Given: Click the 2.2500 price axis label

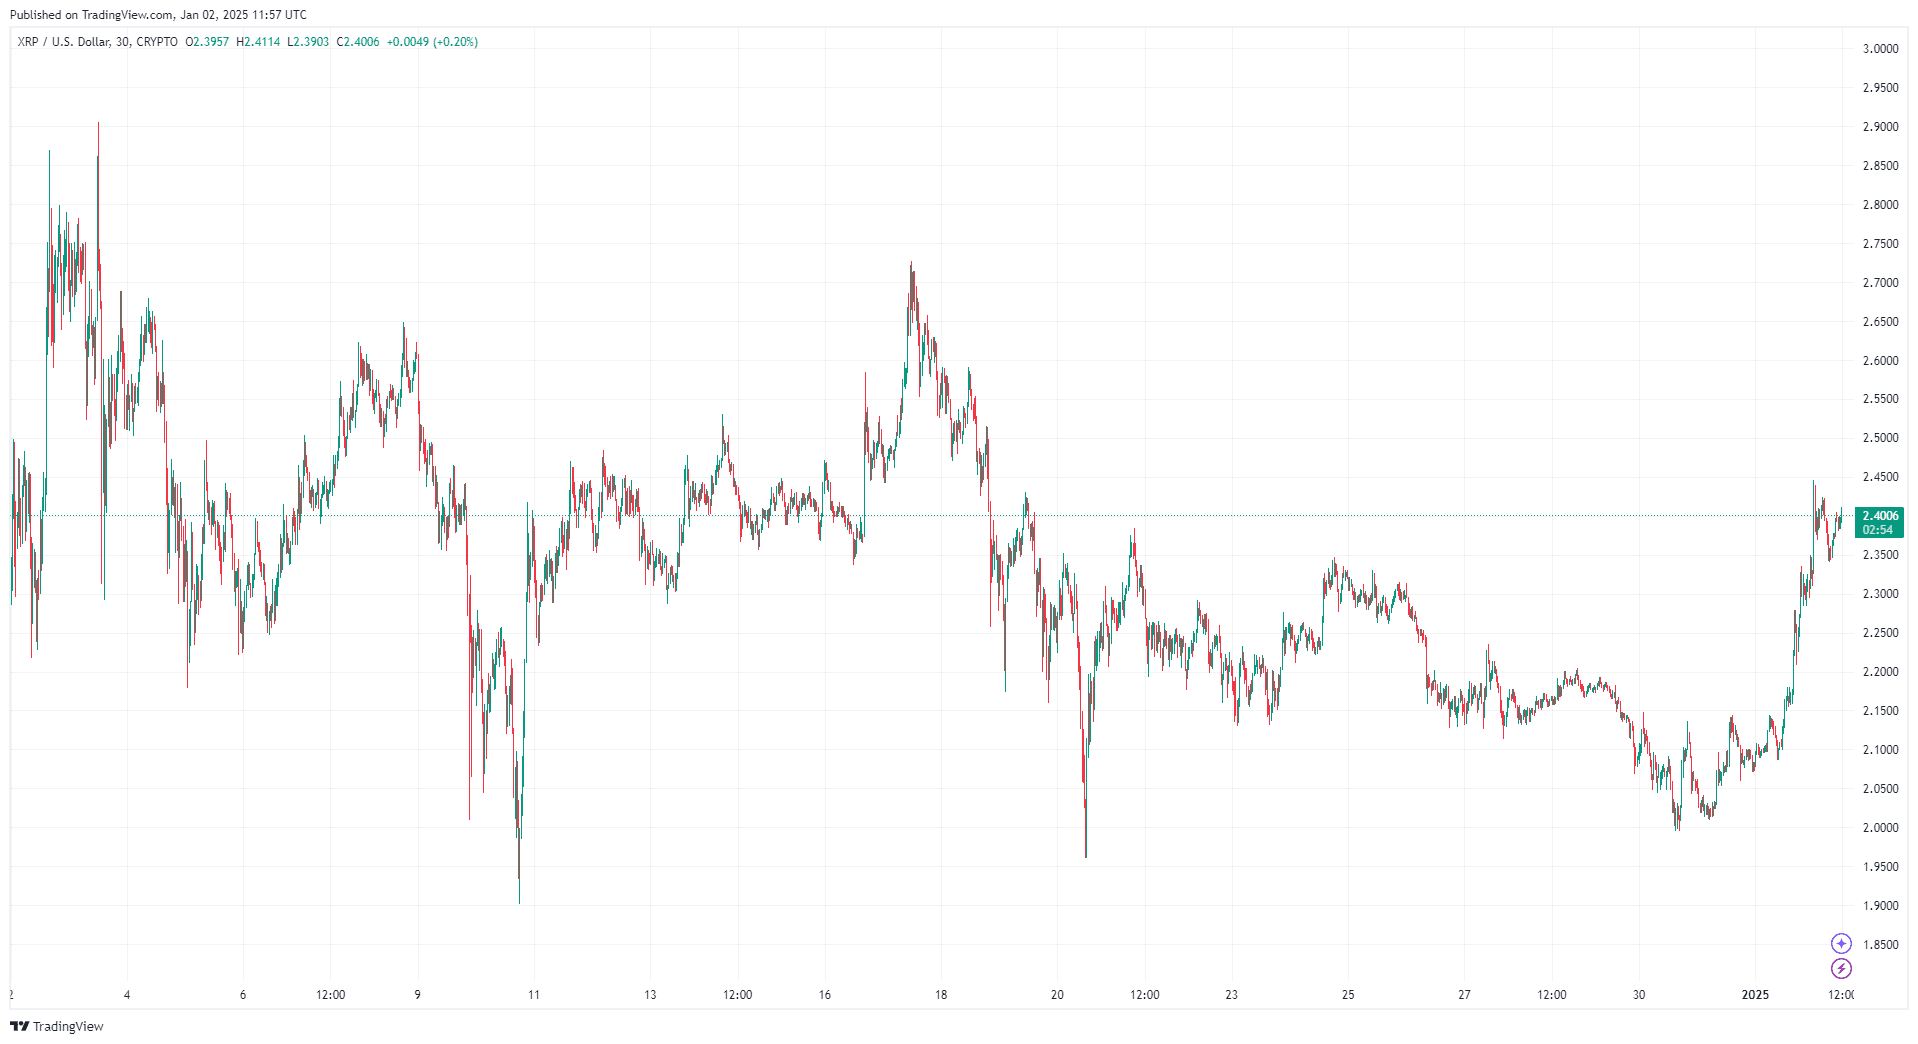Looking at the screenshot, I should pos(1880,633).
